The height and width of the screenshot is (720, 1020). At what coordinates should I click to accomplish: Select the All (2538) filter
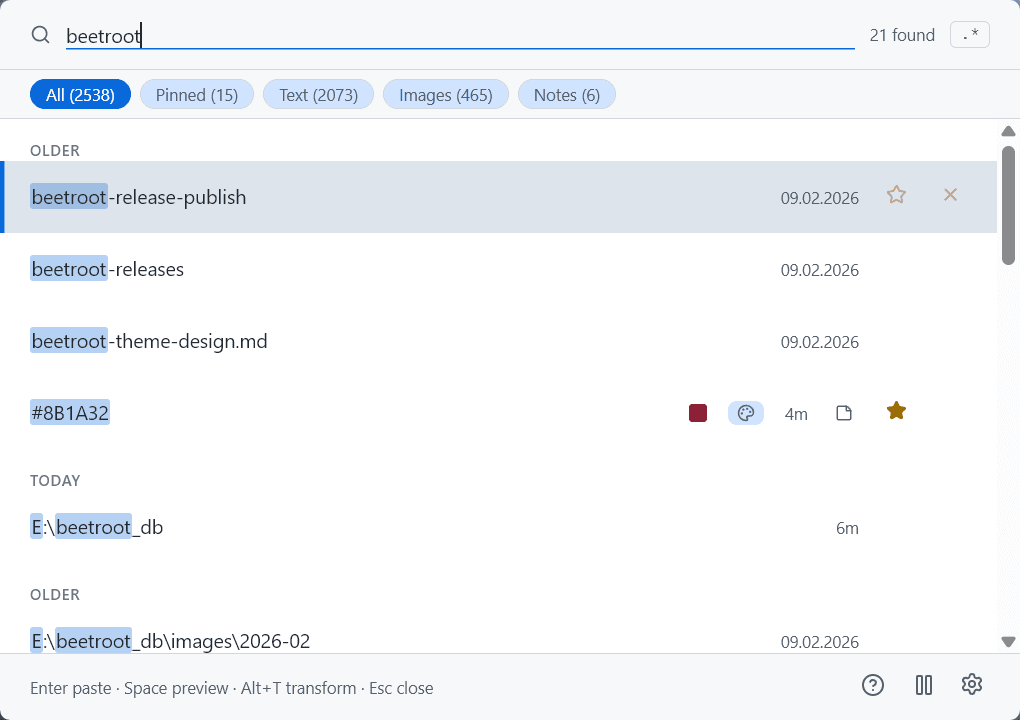(x=80, y=95)
